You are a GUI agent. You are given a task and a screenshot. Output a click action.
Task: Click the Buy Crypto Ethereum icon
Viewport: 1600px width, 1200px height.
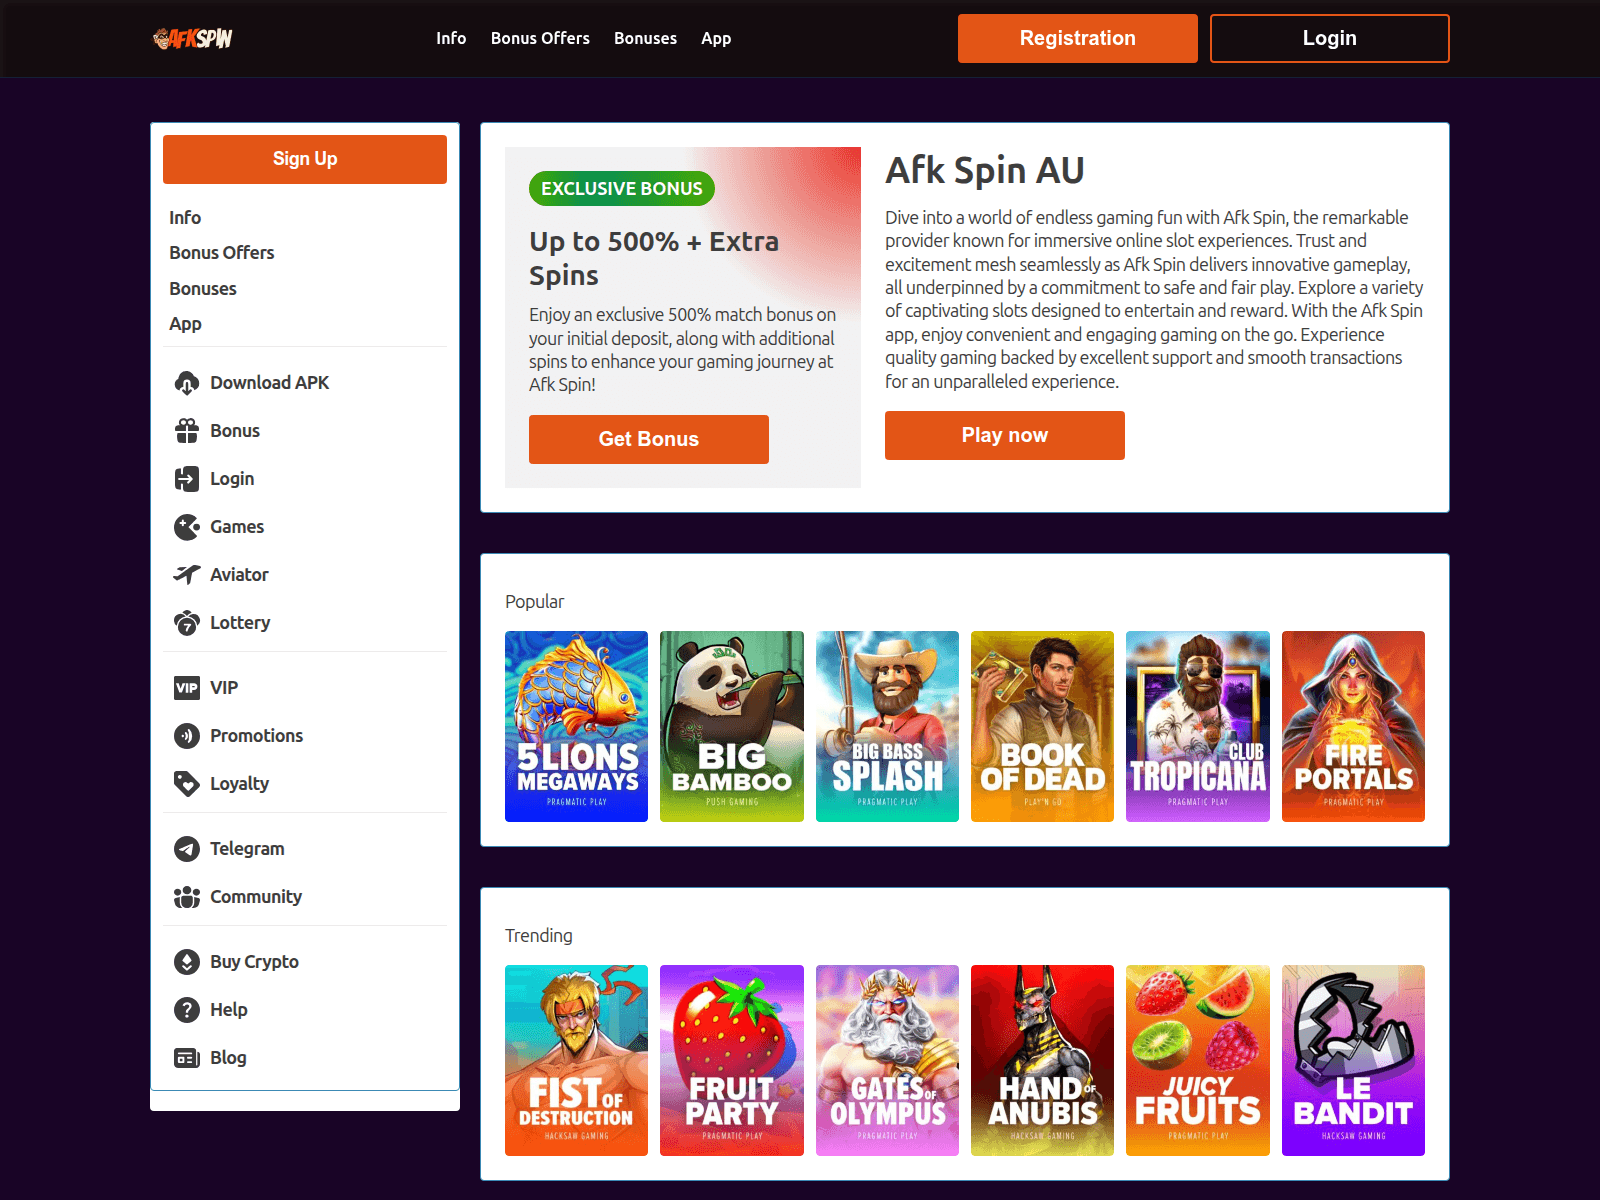[x=187, y=961]
